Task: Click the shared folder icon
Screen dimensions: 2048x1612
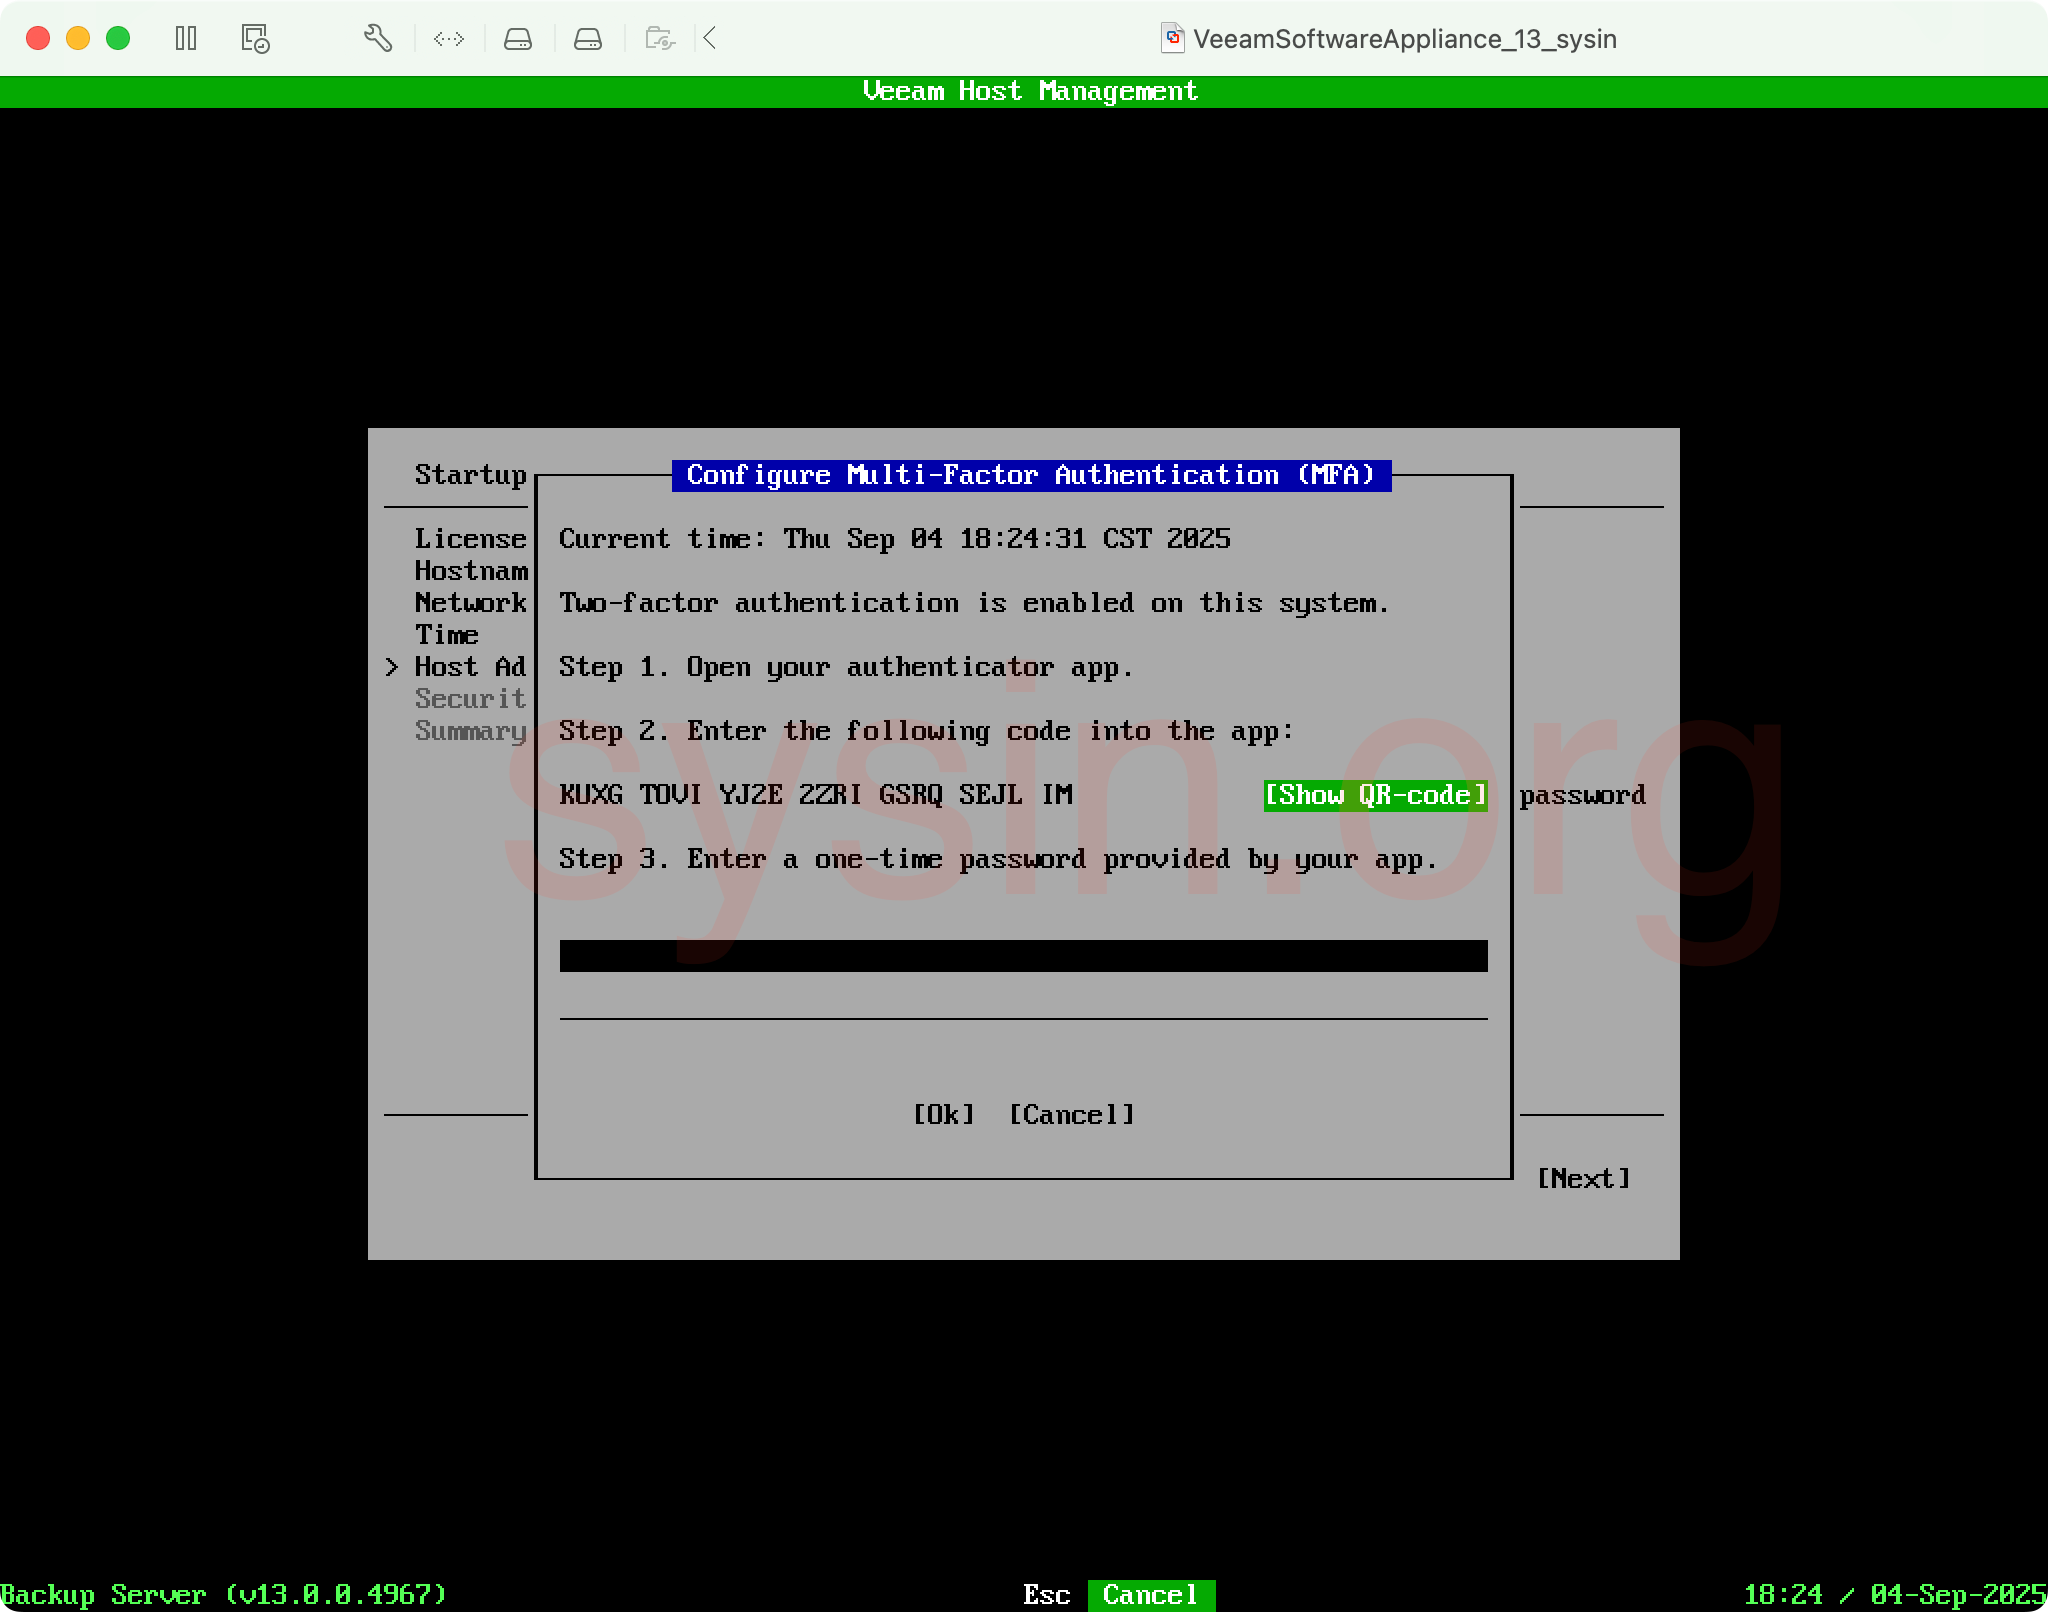Action: click(x=660, y=39)
